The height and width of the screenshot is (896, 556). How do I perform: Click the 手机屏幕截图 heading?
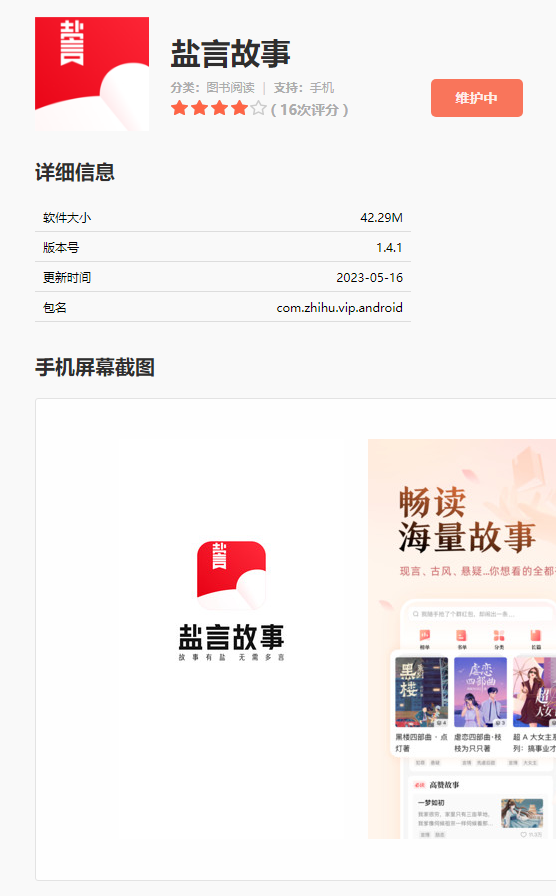[x=95, y=367]
